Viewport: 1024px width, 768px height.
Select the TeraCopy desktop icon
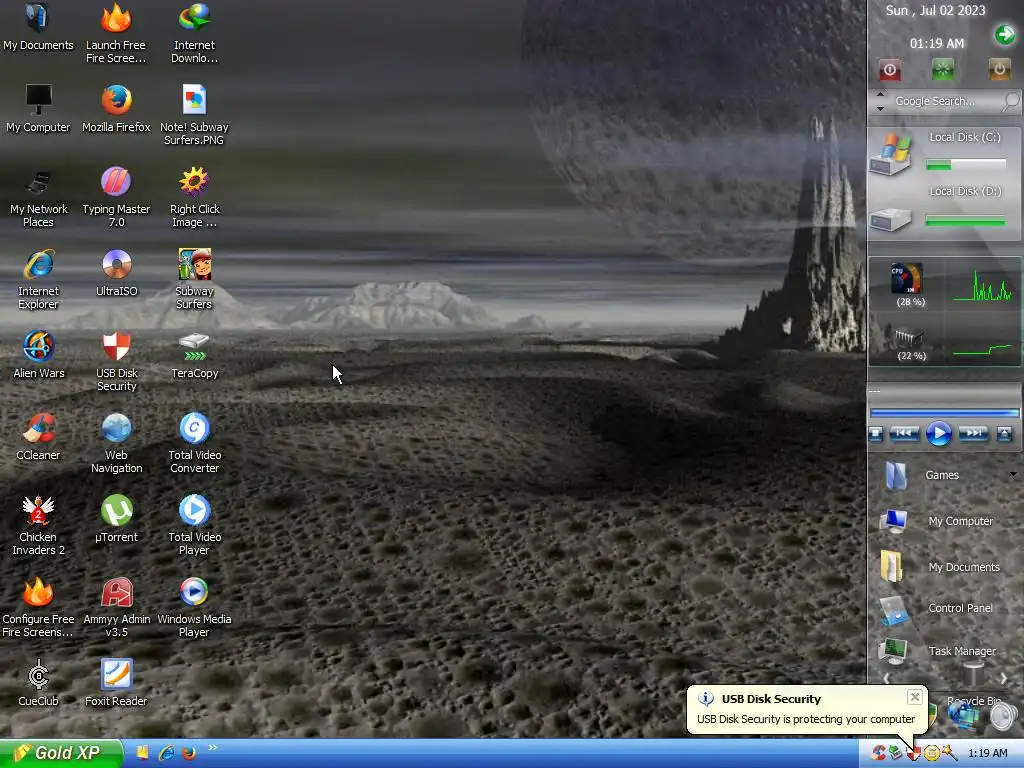pyautogui.click(x=194, y=355)
